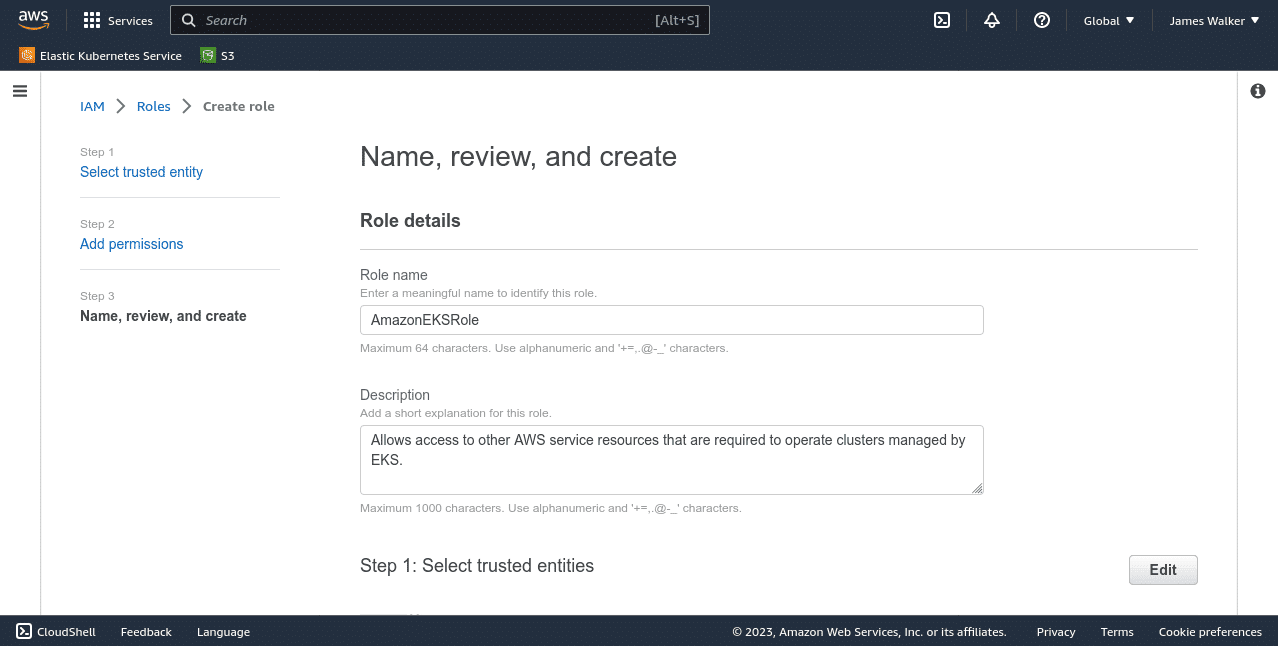Open the James Walker account menu

click(x=1214, y=20)
